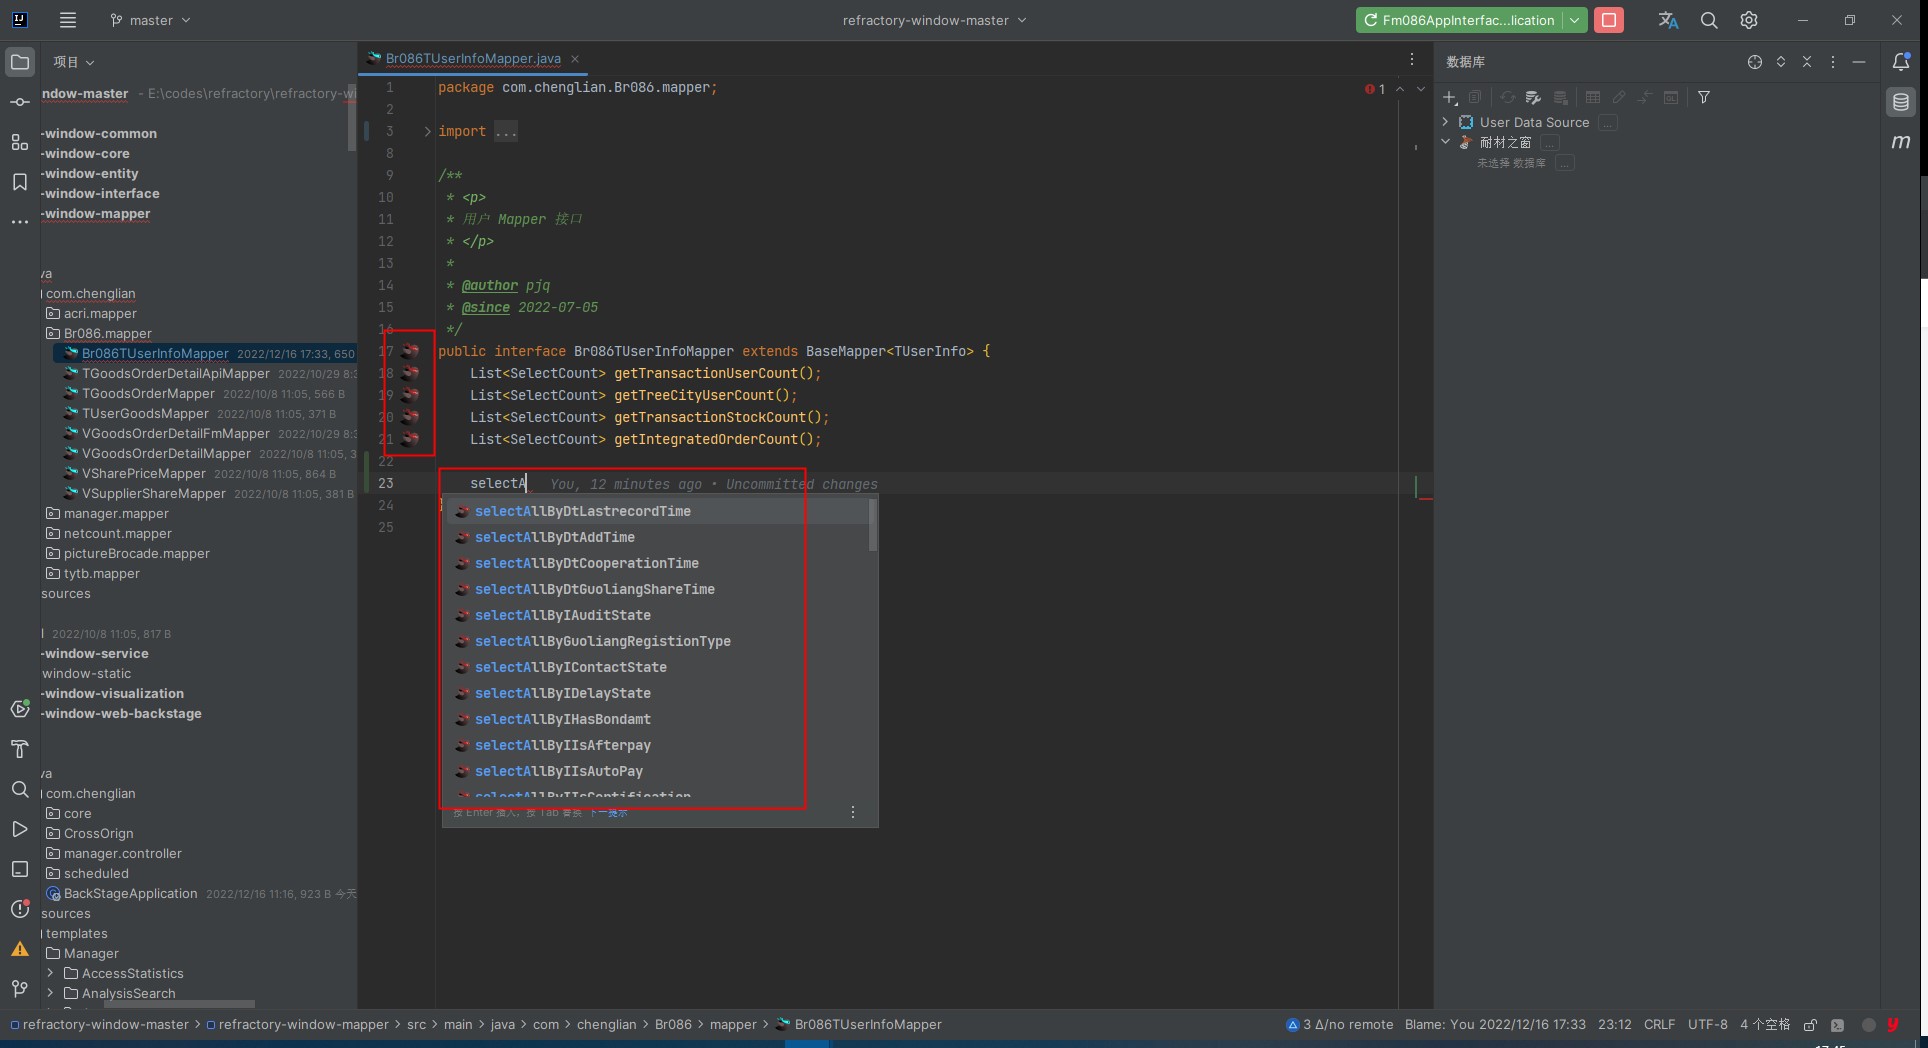This screenshot has height=1048, width=1928.
Task: Open run configuration dropdown arrow
Action: coord(1574,20)
